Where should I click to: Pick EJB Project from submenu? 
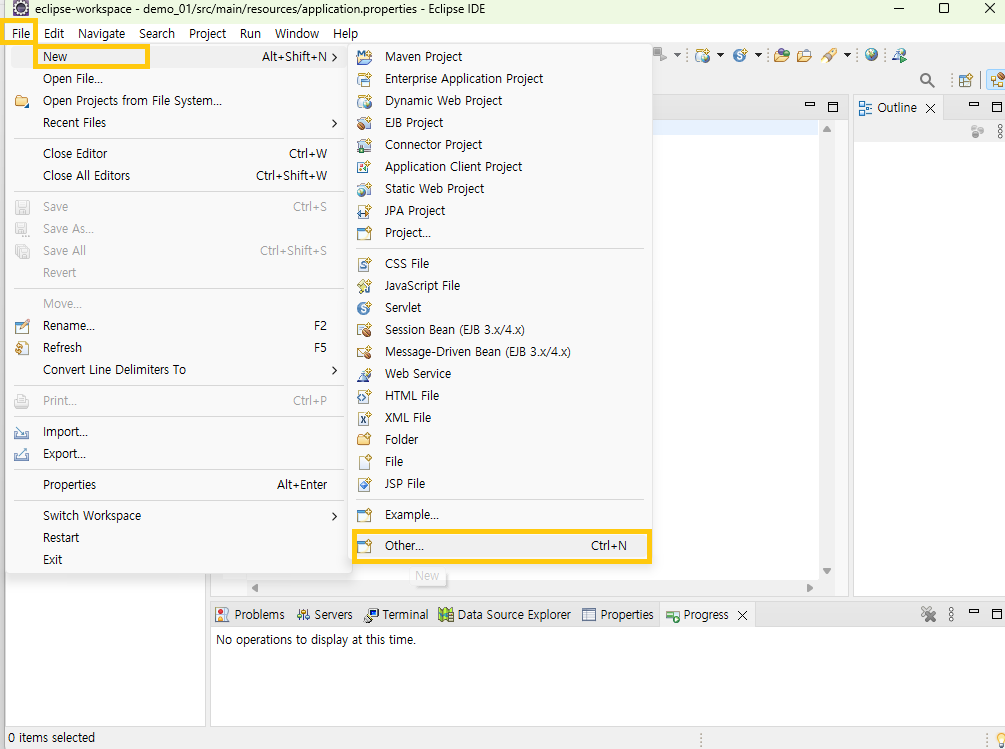pyautogui.click(x=501, y=122)
